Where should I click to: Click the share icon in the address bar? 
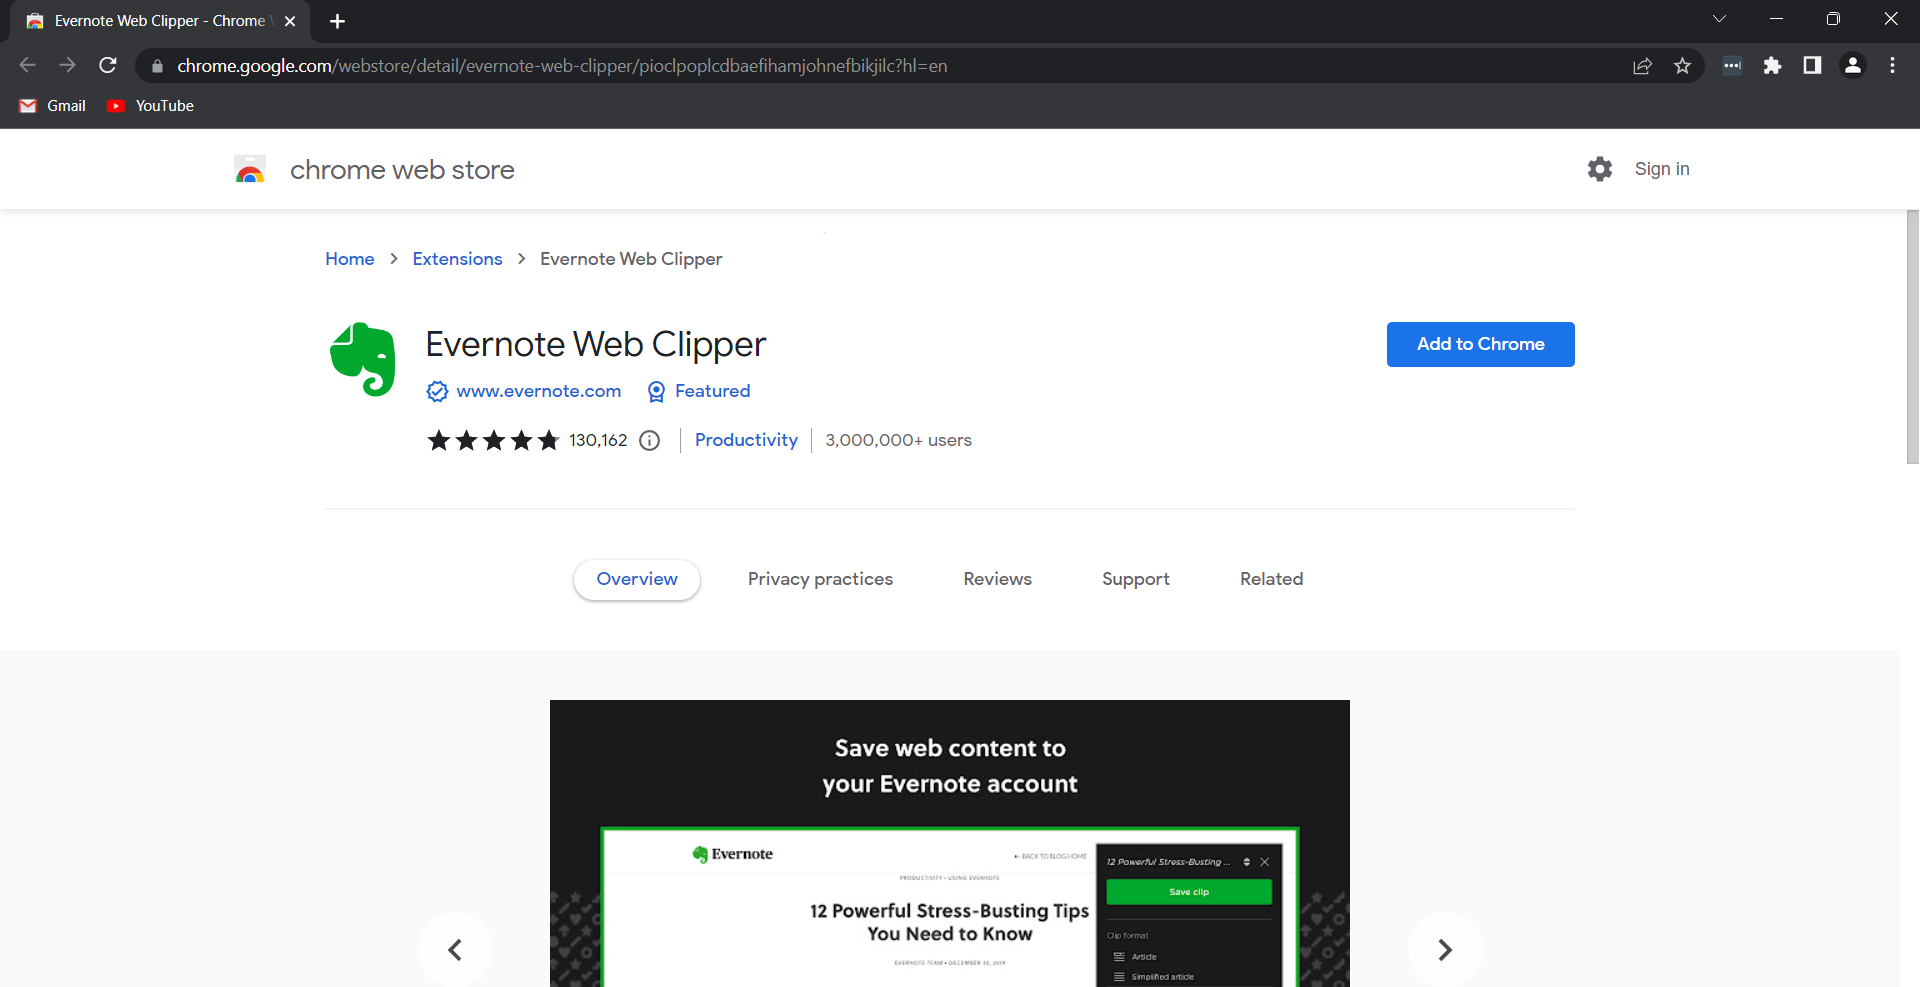(x=1643, y=65)
